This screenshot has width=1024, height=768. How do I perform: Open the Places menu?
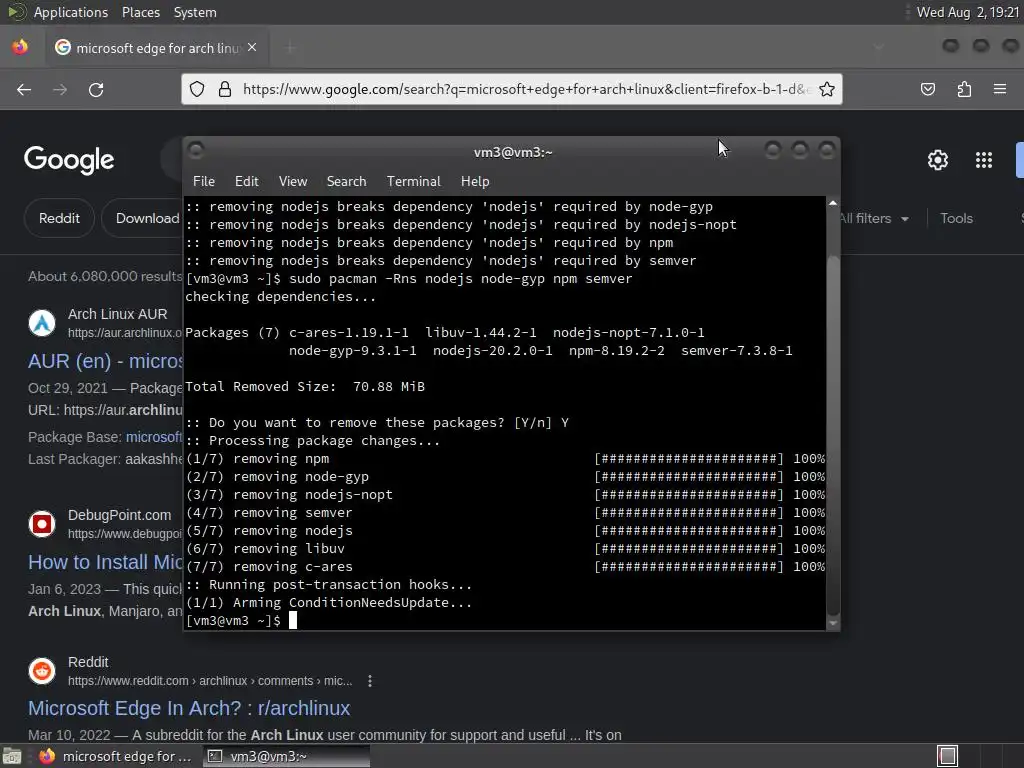[x=140, y=12]
